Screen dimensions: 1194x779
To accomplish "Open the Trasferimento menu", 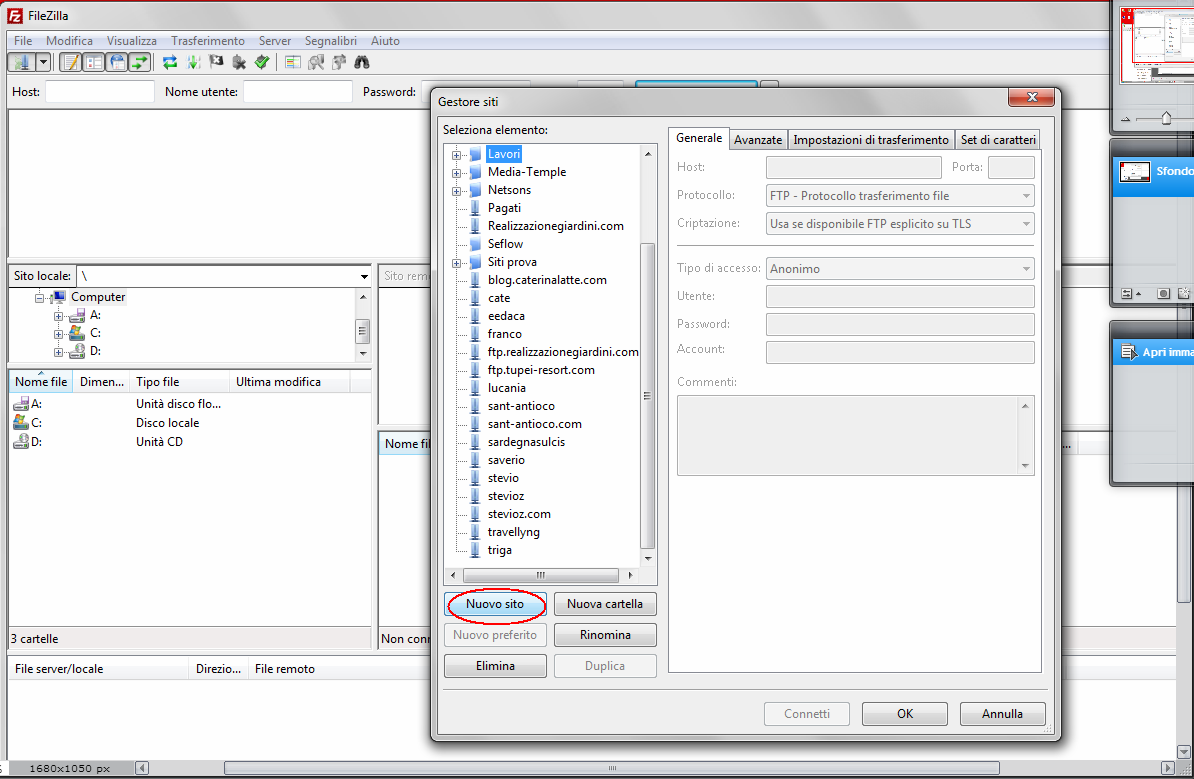I will tap(207, 41).
